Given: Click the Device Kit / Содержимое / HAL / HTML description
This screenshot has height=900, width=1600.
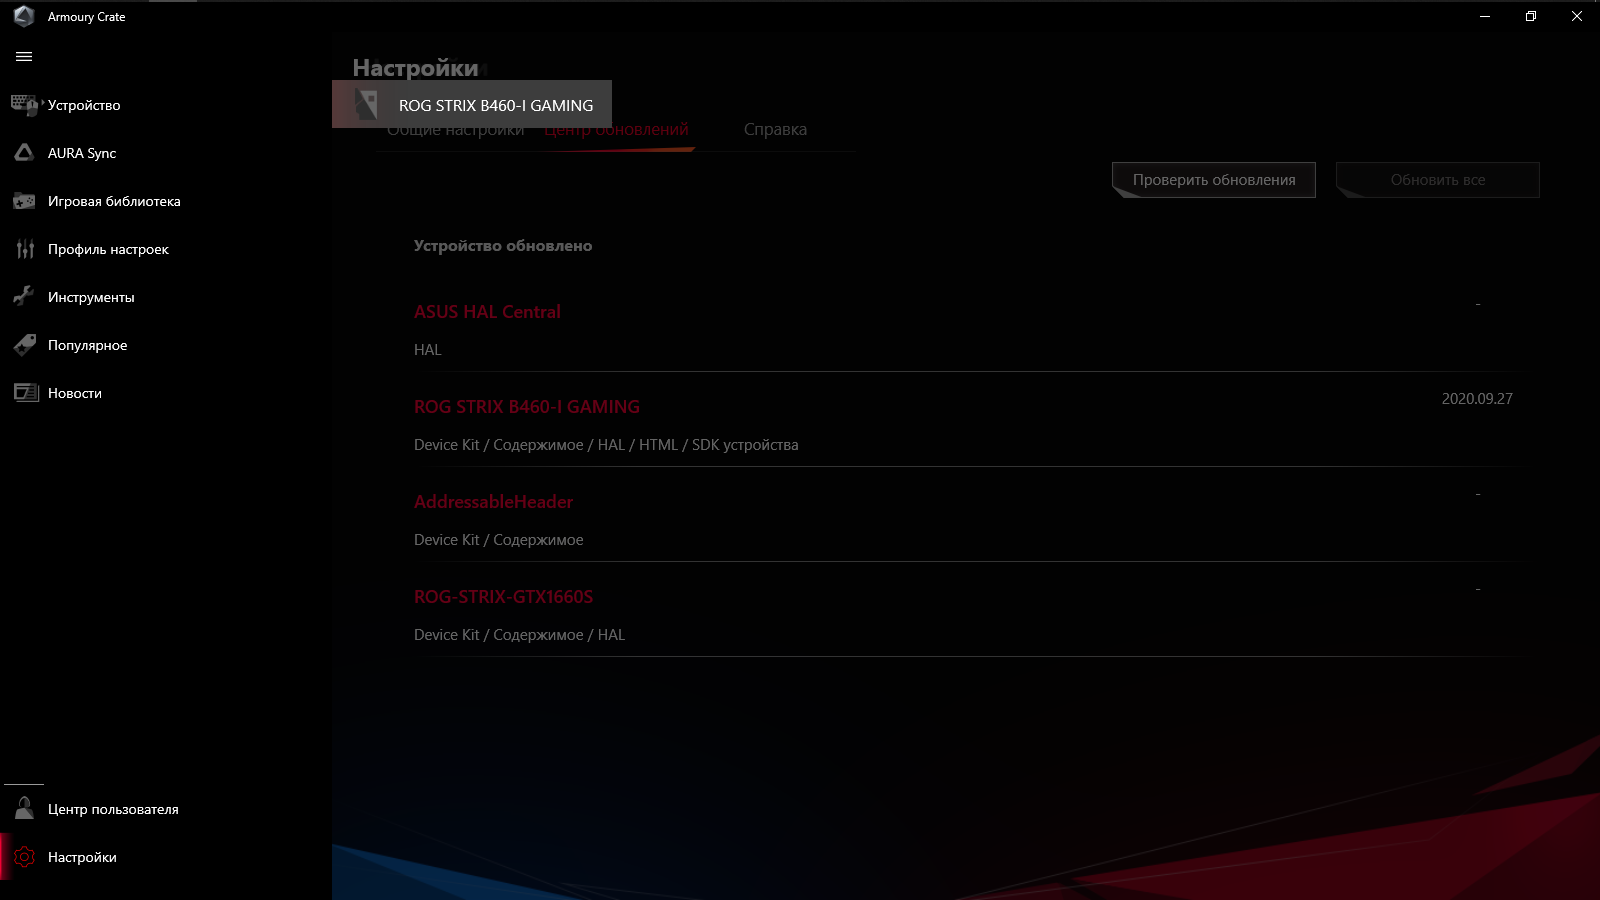Looking at the screenshot, I should pos(606,445).
